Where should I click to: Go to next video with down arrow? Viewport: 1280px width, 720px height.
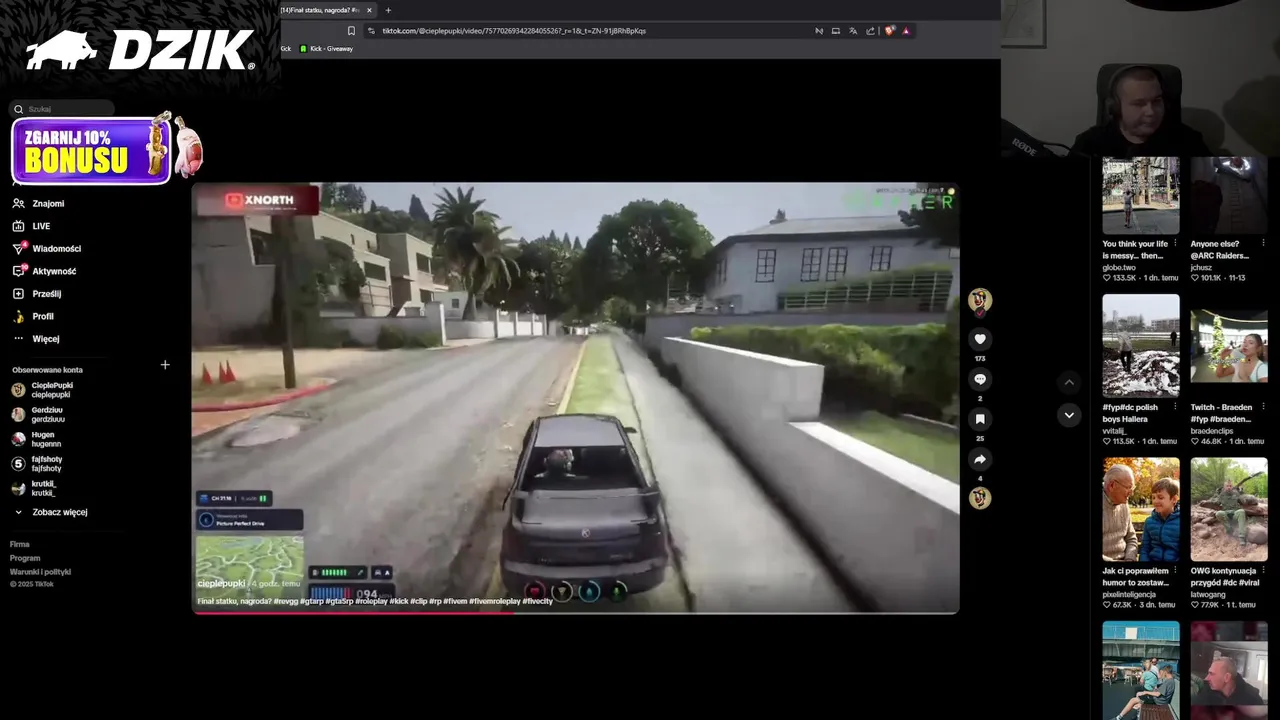click(x=1069, y=415)
